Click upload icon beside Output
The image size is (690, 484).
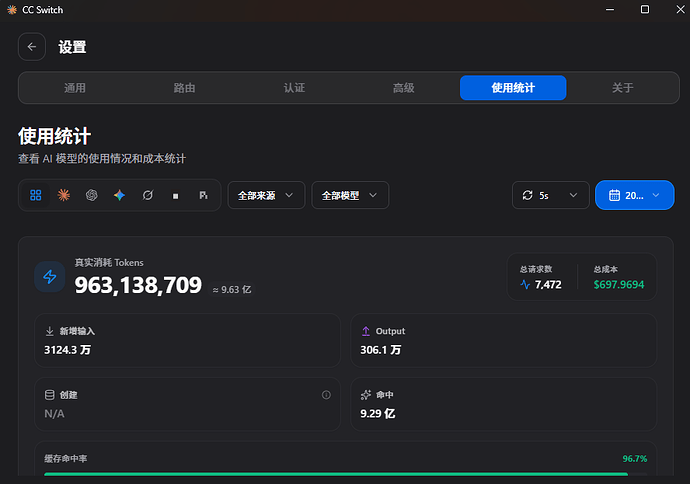tap(366, 331)
